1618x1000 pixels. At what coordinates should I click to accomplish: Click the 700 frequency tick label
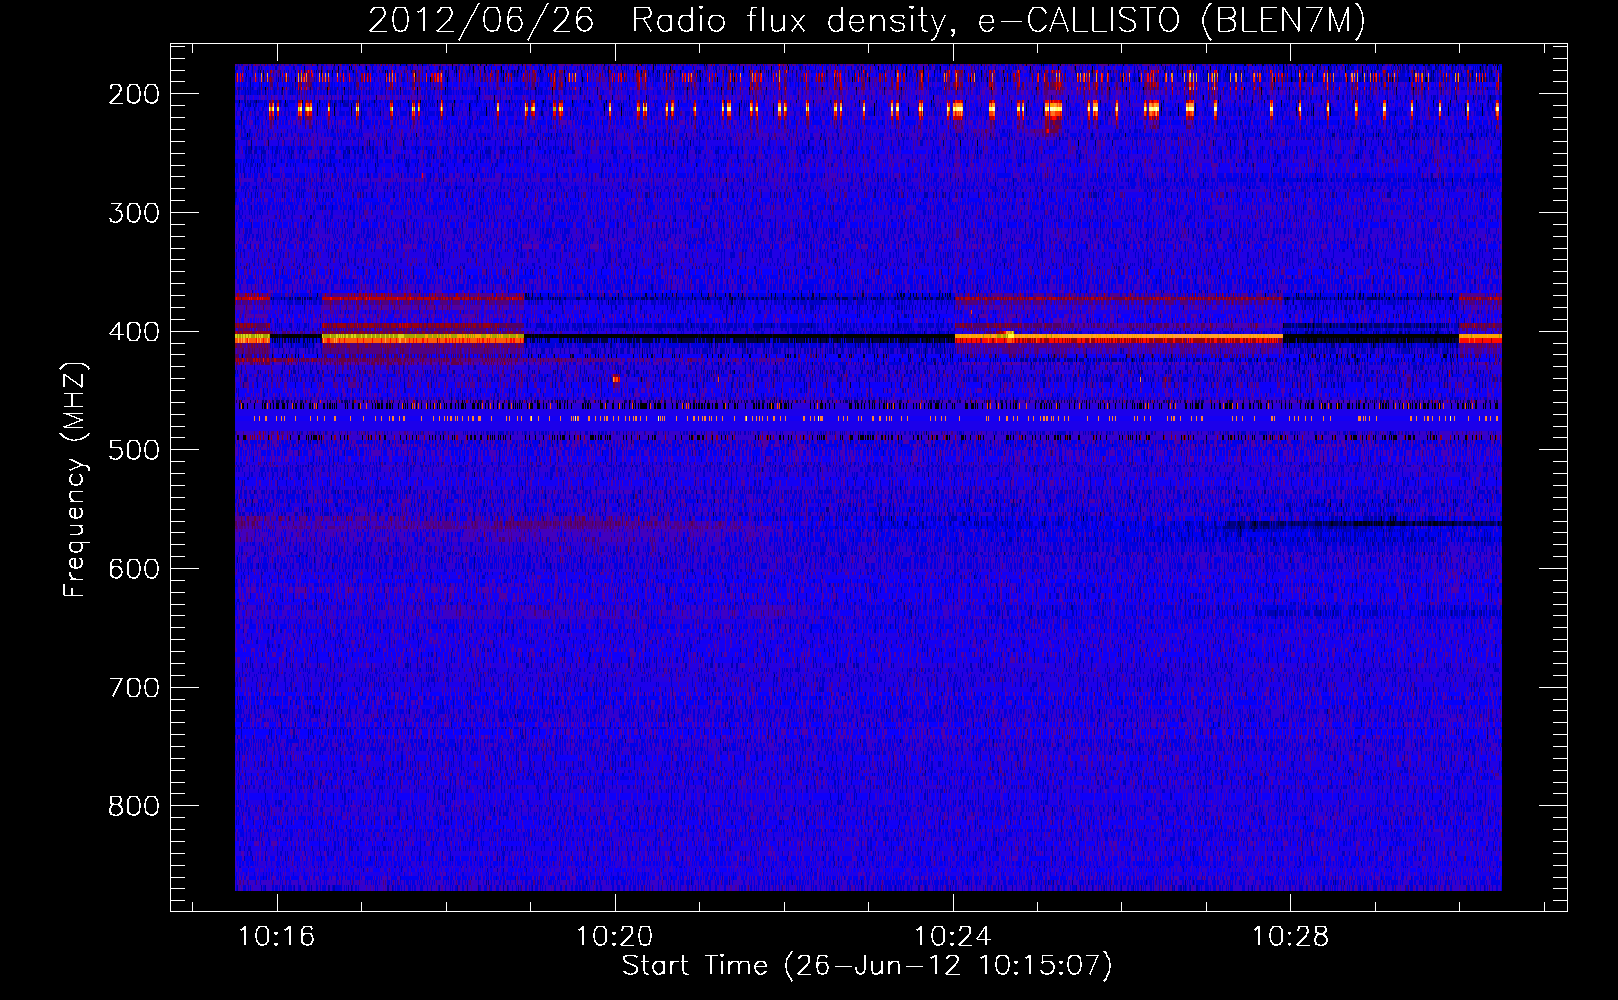pos(134,688)
